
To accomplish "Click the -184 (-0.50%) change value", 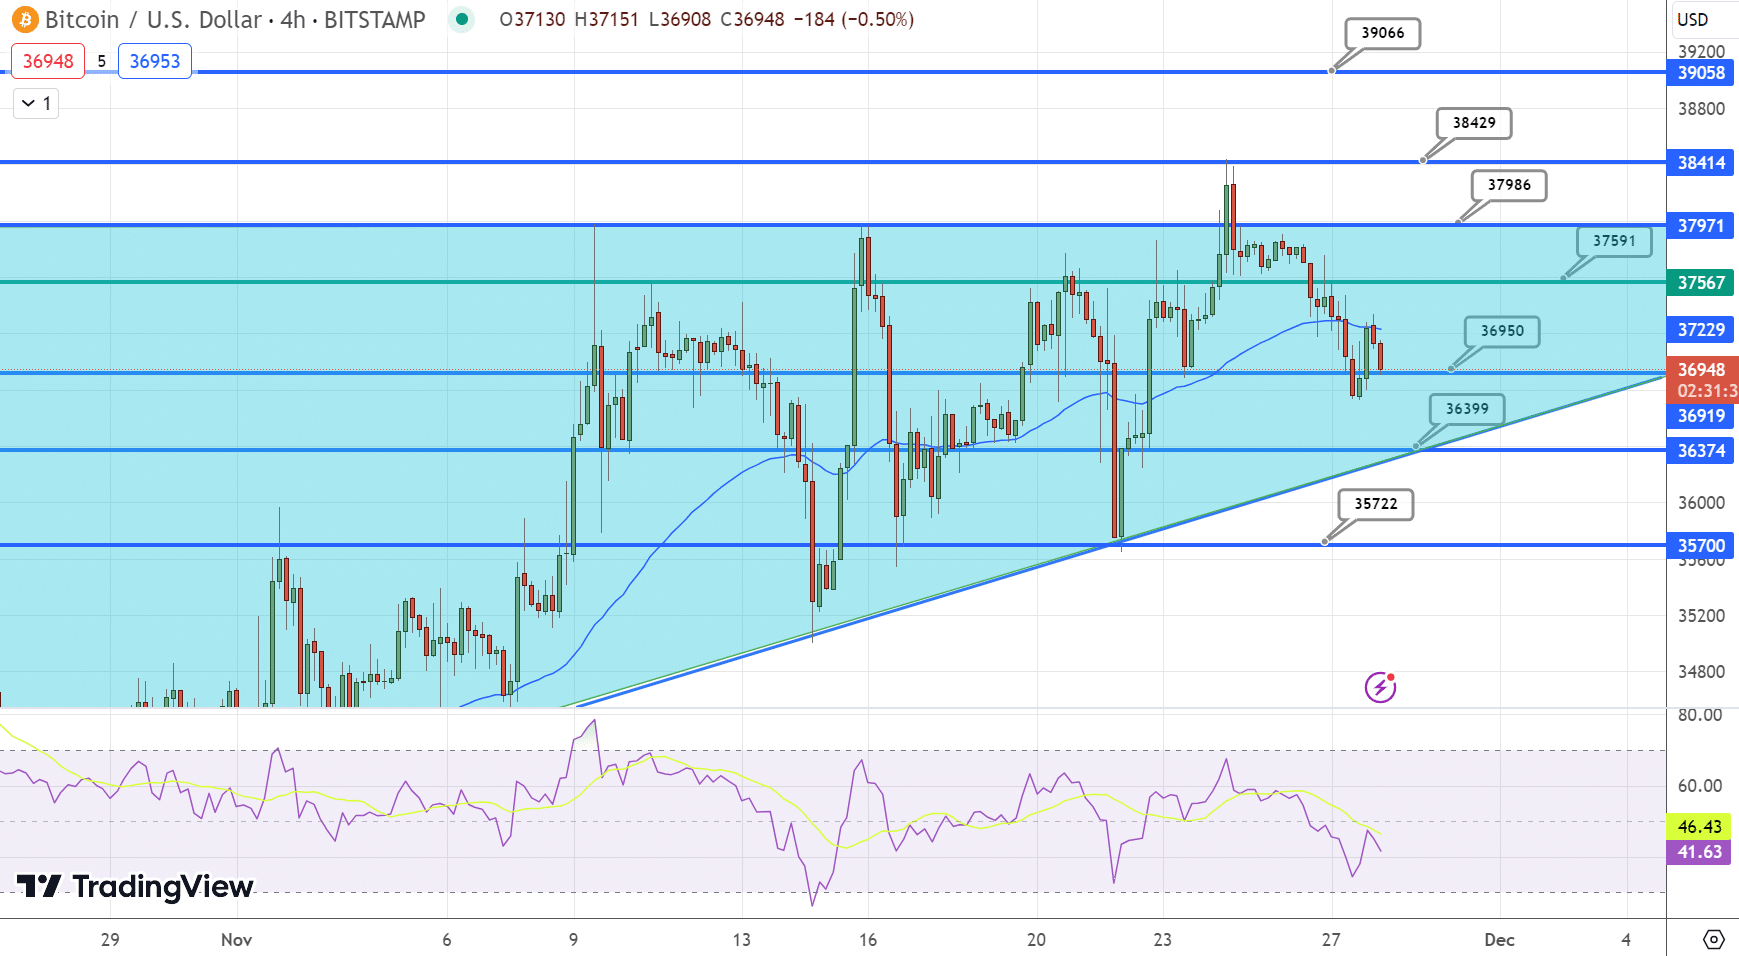I will click(853, 19).
